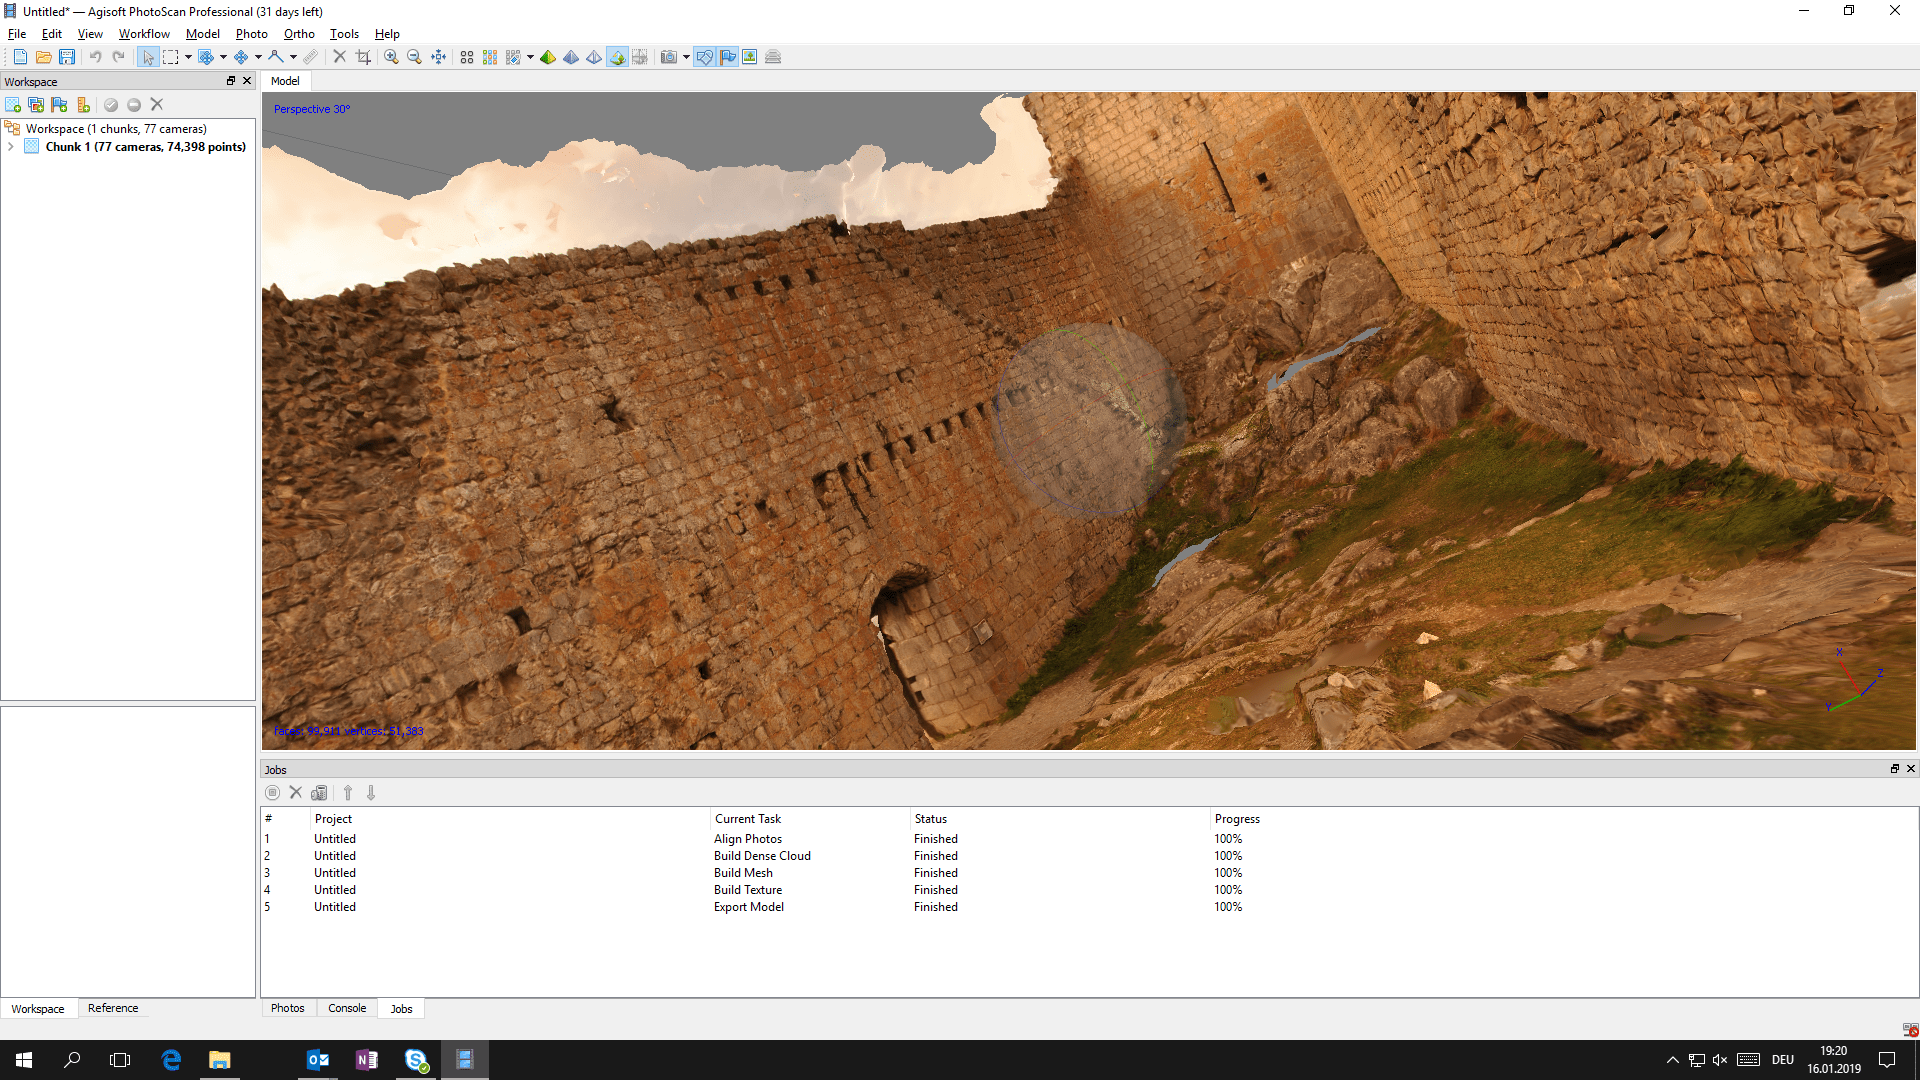The width and height of the screenshot is (1920, 1080).
Task: Toggle the textured model view mode
Action: pos(617,57)
